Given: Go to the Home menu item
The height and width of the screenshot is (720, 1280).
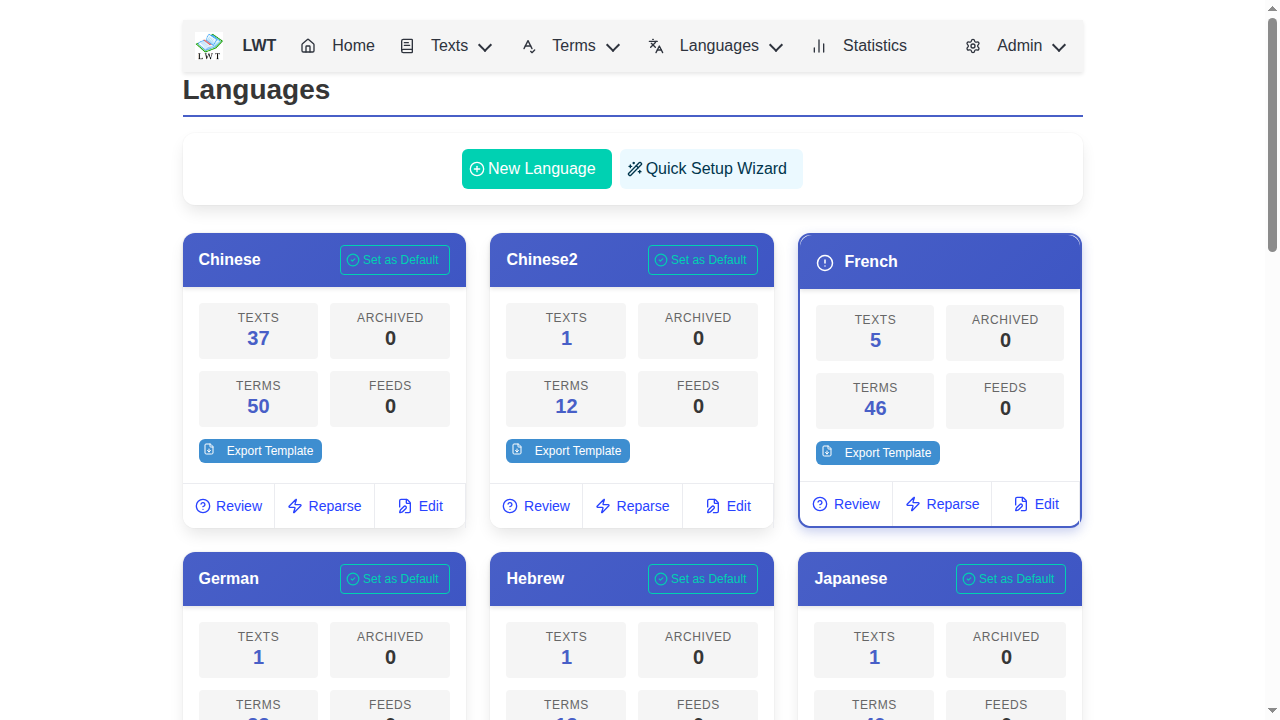Looking at the screenshot, I should coord(353,46).
